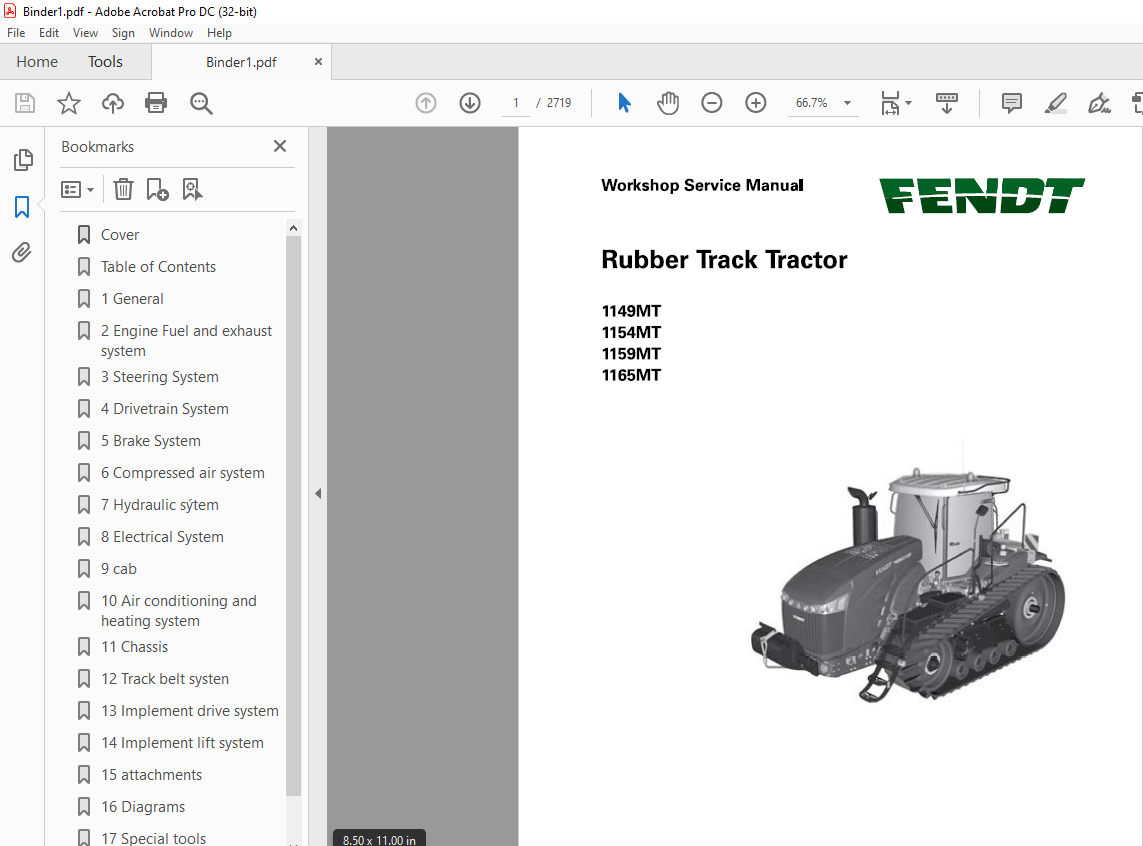Open the 16 Diagrams bookmark
Viewport: 1143px width, 846px height.
[143, 807]
